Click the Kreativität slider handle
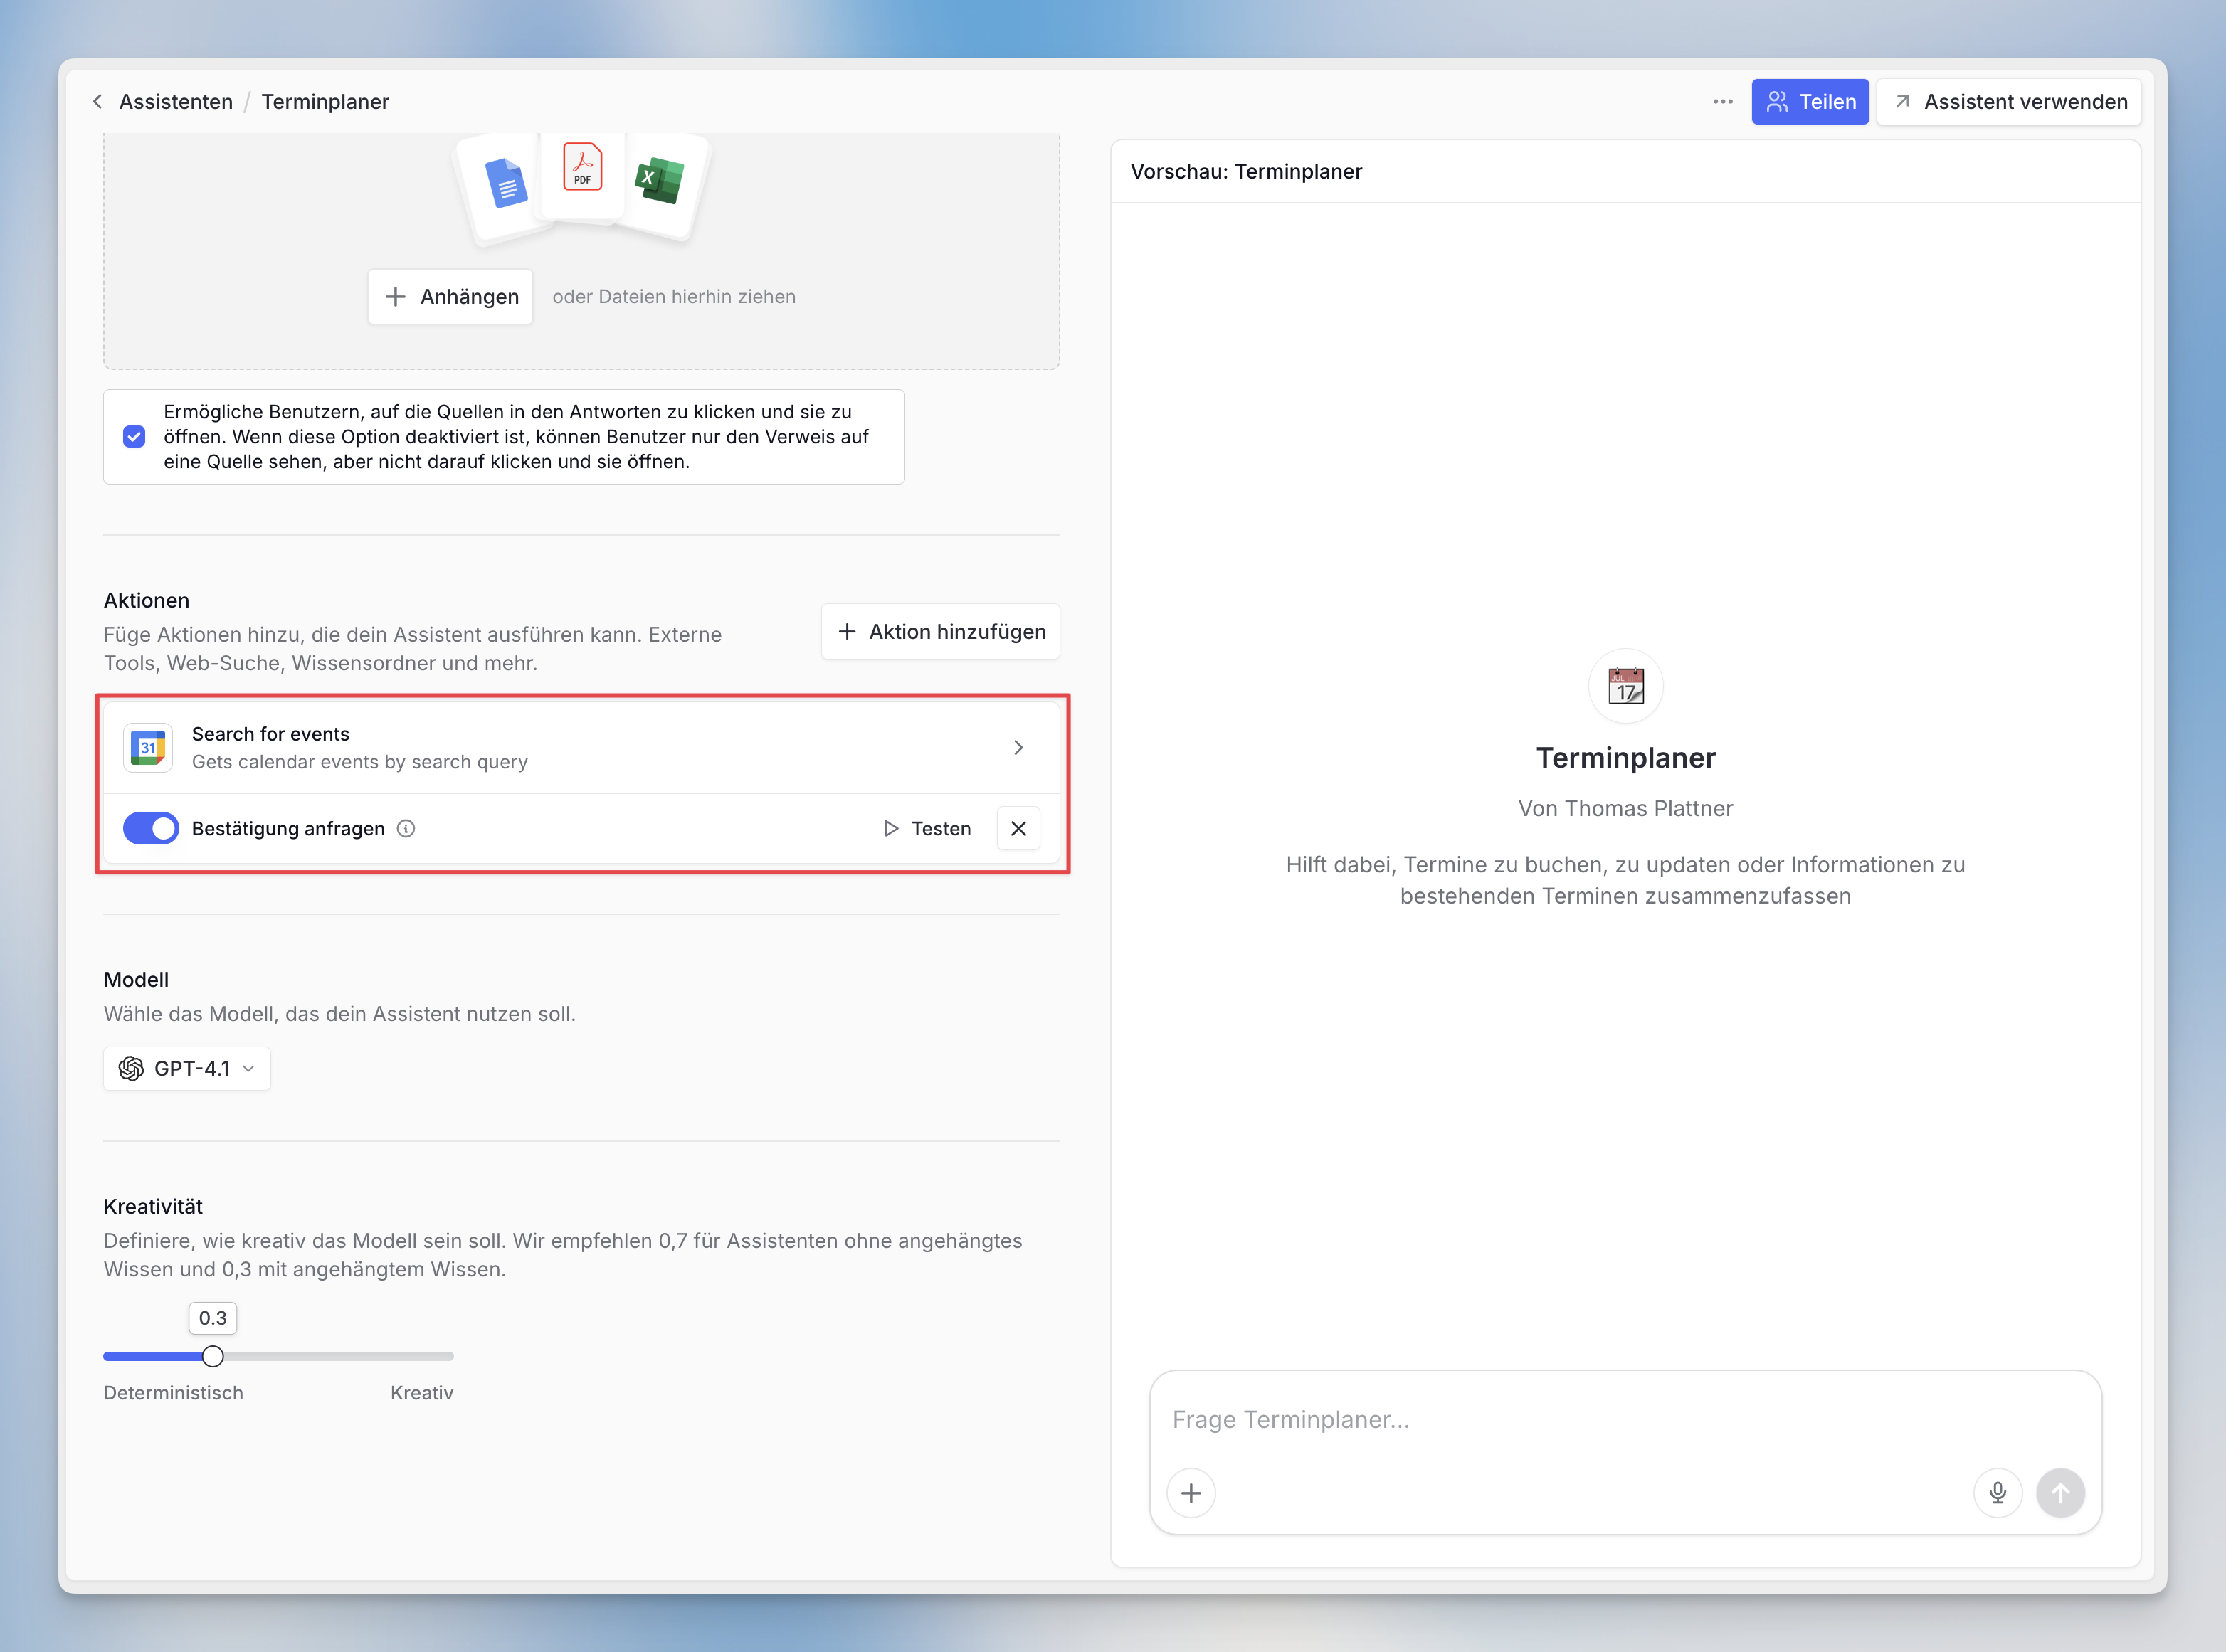 213,1356
